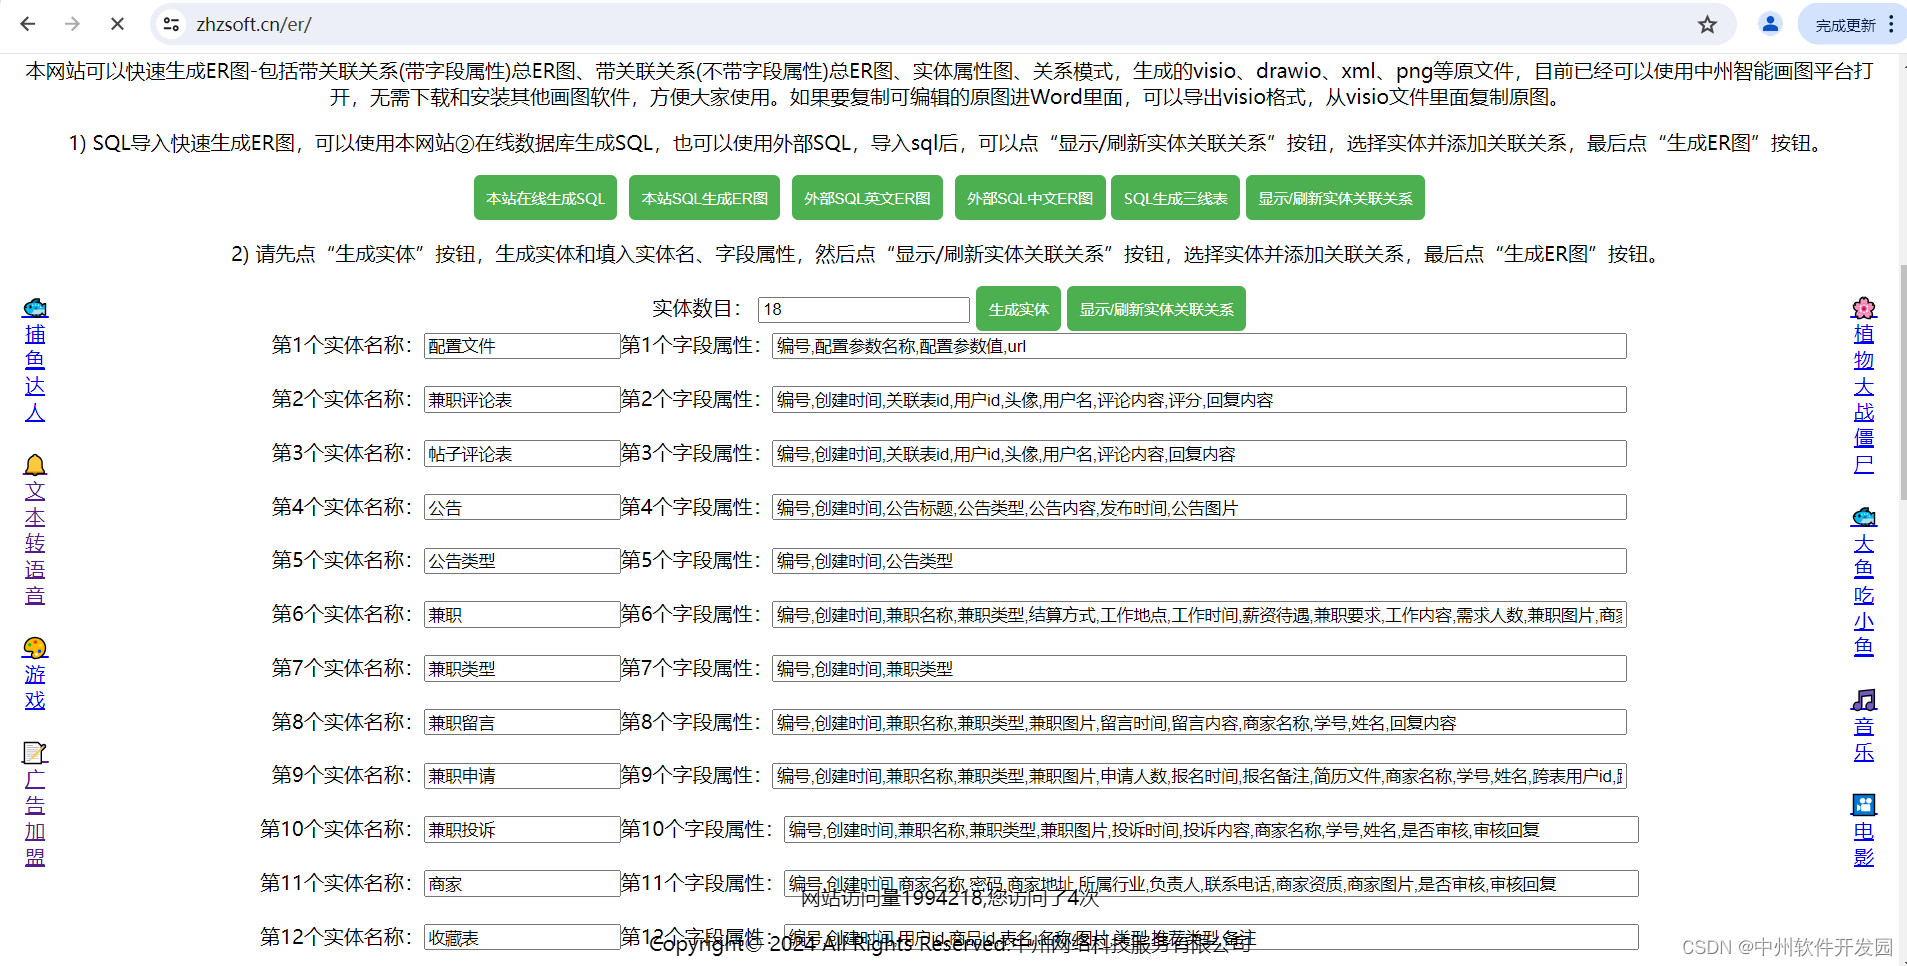Click the film icon above 电影
The image size is (1907, 966).
click(1864, 805)
